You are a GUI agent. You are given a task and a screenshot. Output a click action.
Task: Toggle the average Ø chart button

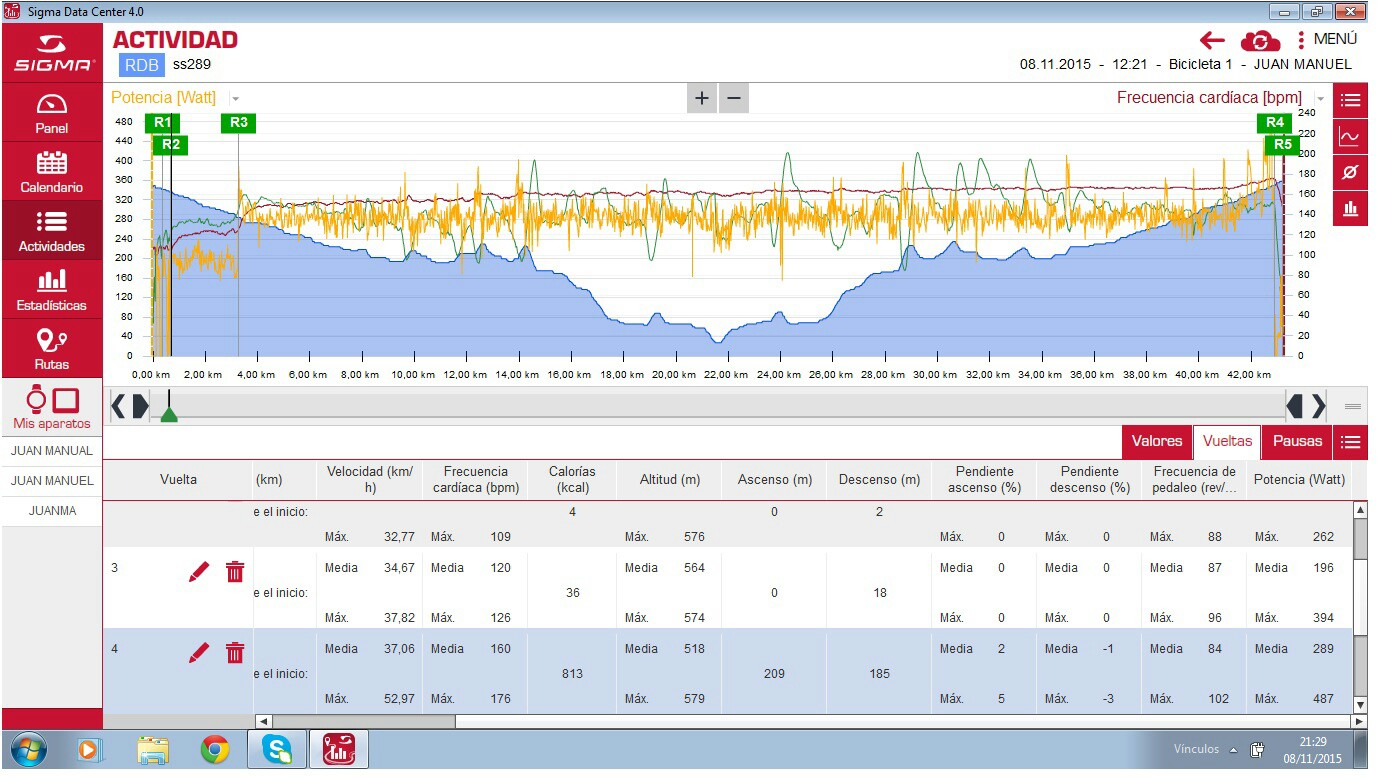click(1350, 173)
